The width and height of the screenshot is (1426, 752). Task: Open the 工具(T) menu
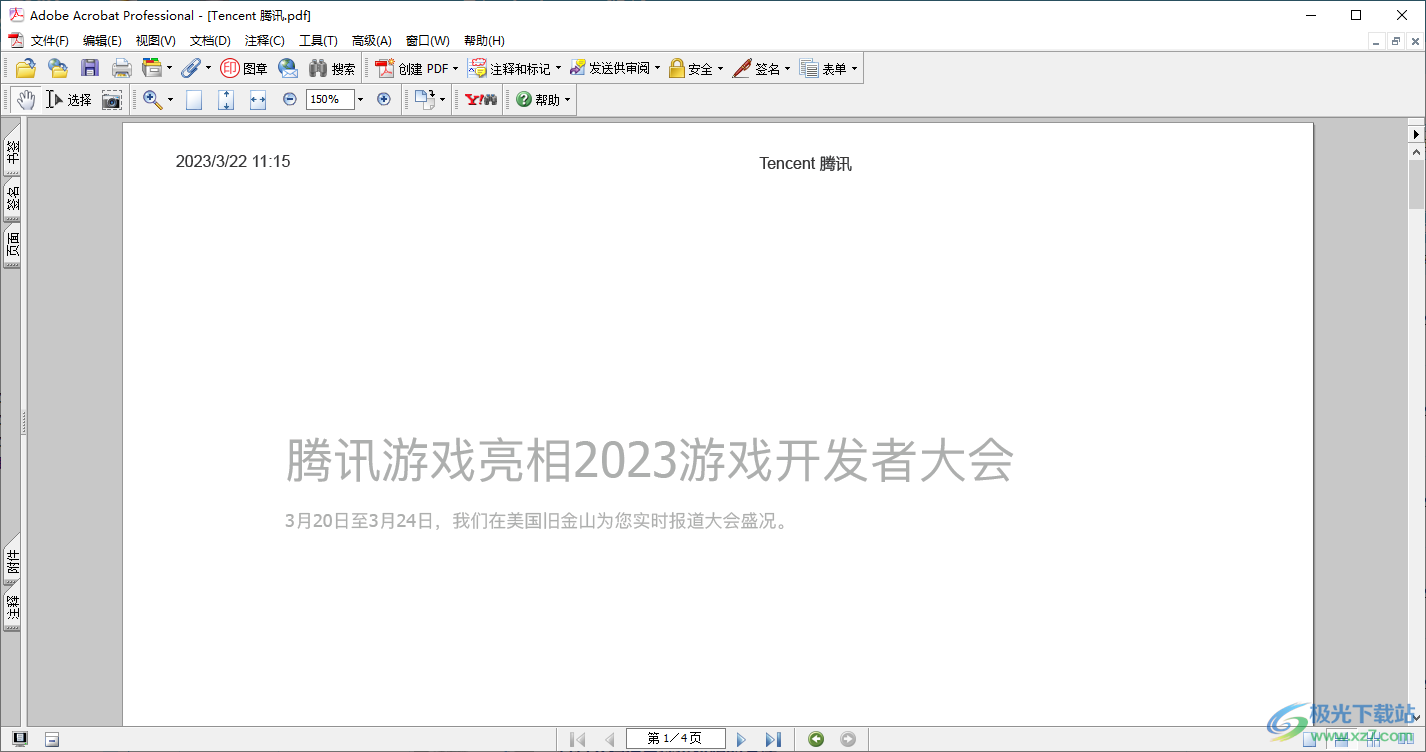[318, 41]
